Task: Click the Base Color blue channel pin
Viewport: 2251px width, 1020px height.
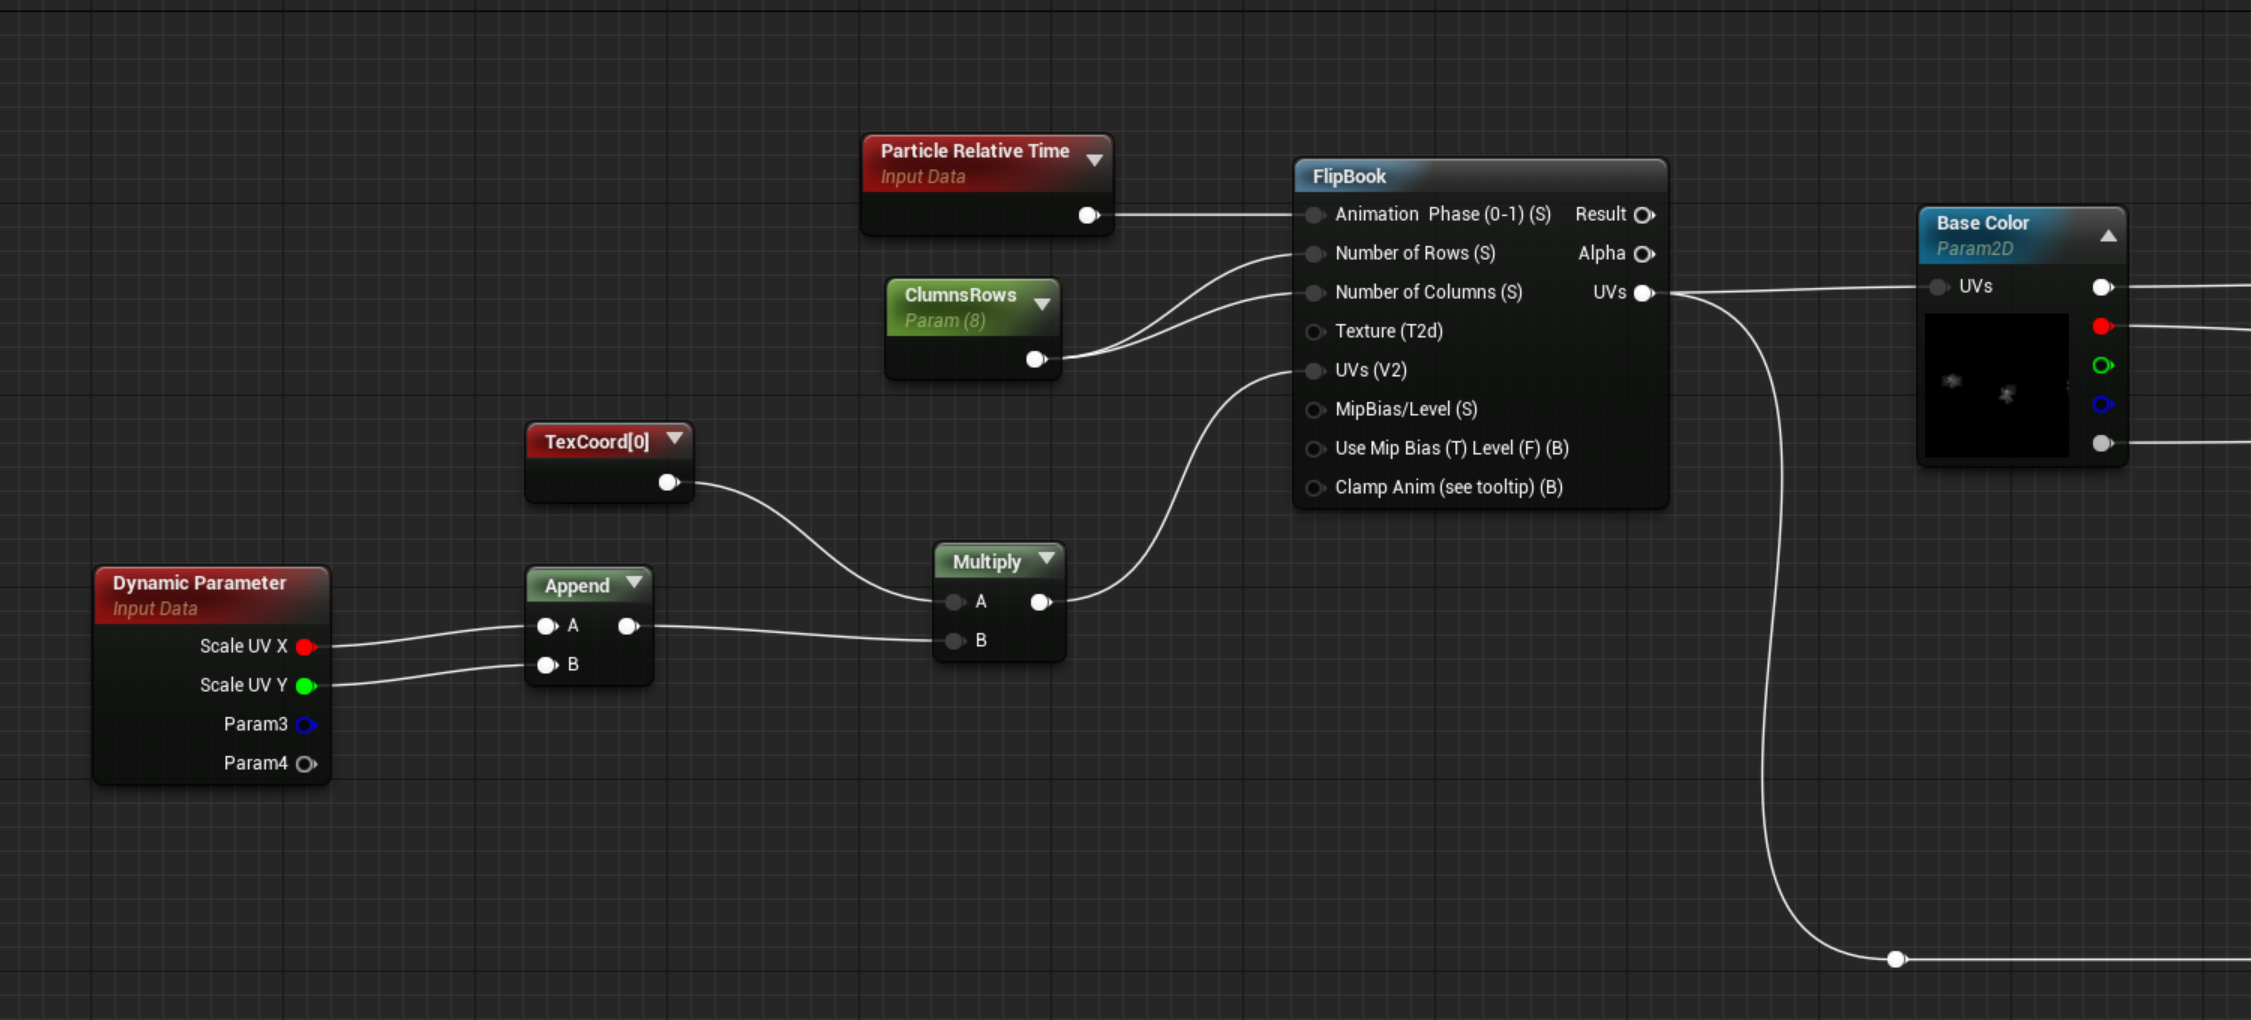Action: pyautogui.click(x=2102, y=405)
